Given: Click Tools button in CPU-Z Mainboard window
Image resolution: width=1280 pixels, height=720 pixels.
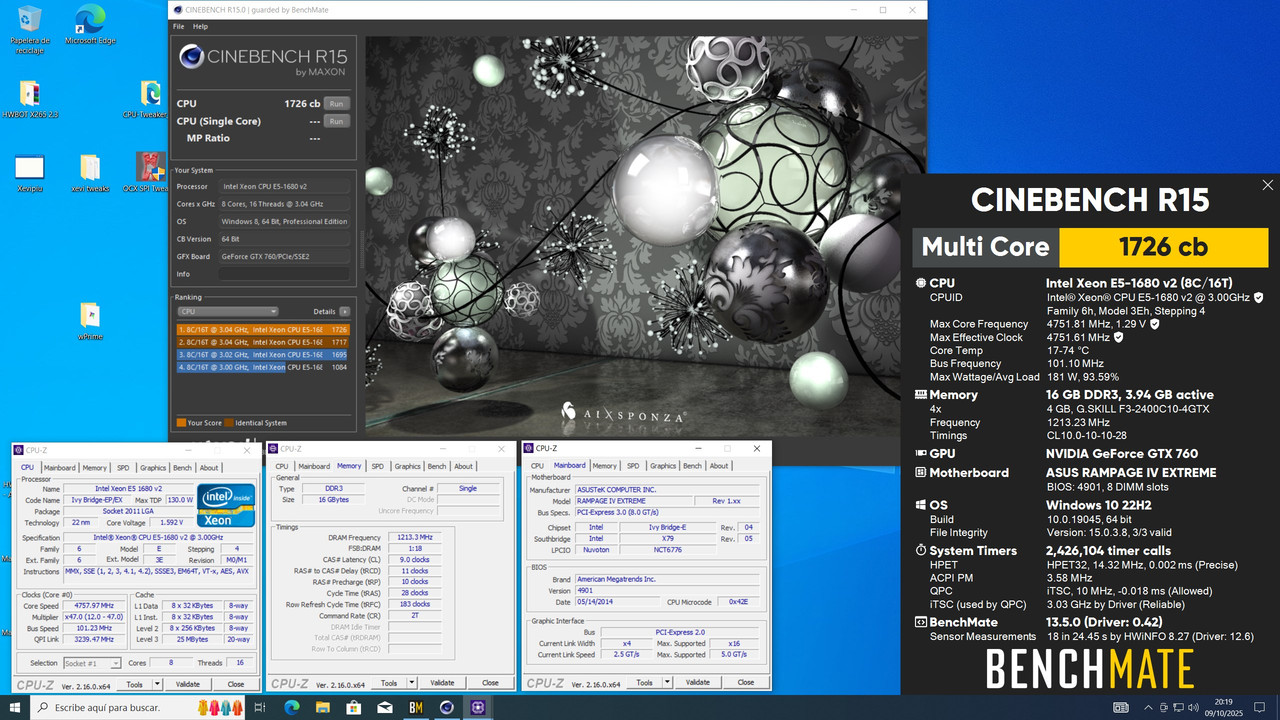Looking at the screenshot, I should coord(643,683).
